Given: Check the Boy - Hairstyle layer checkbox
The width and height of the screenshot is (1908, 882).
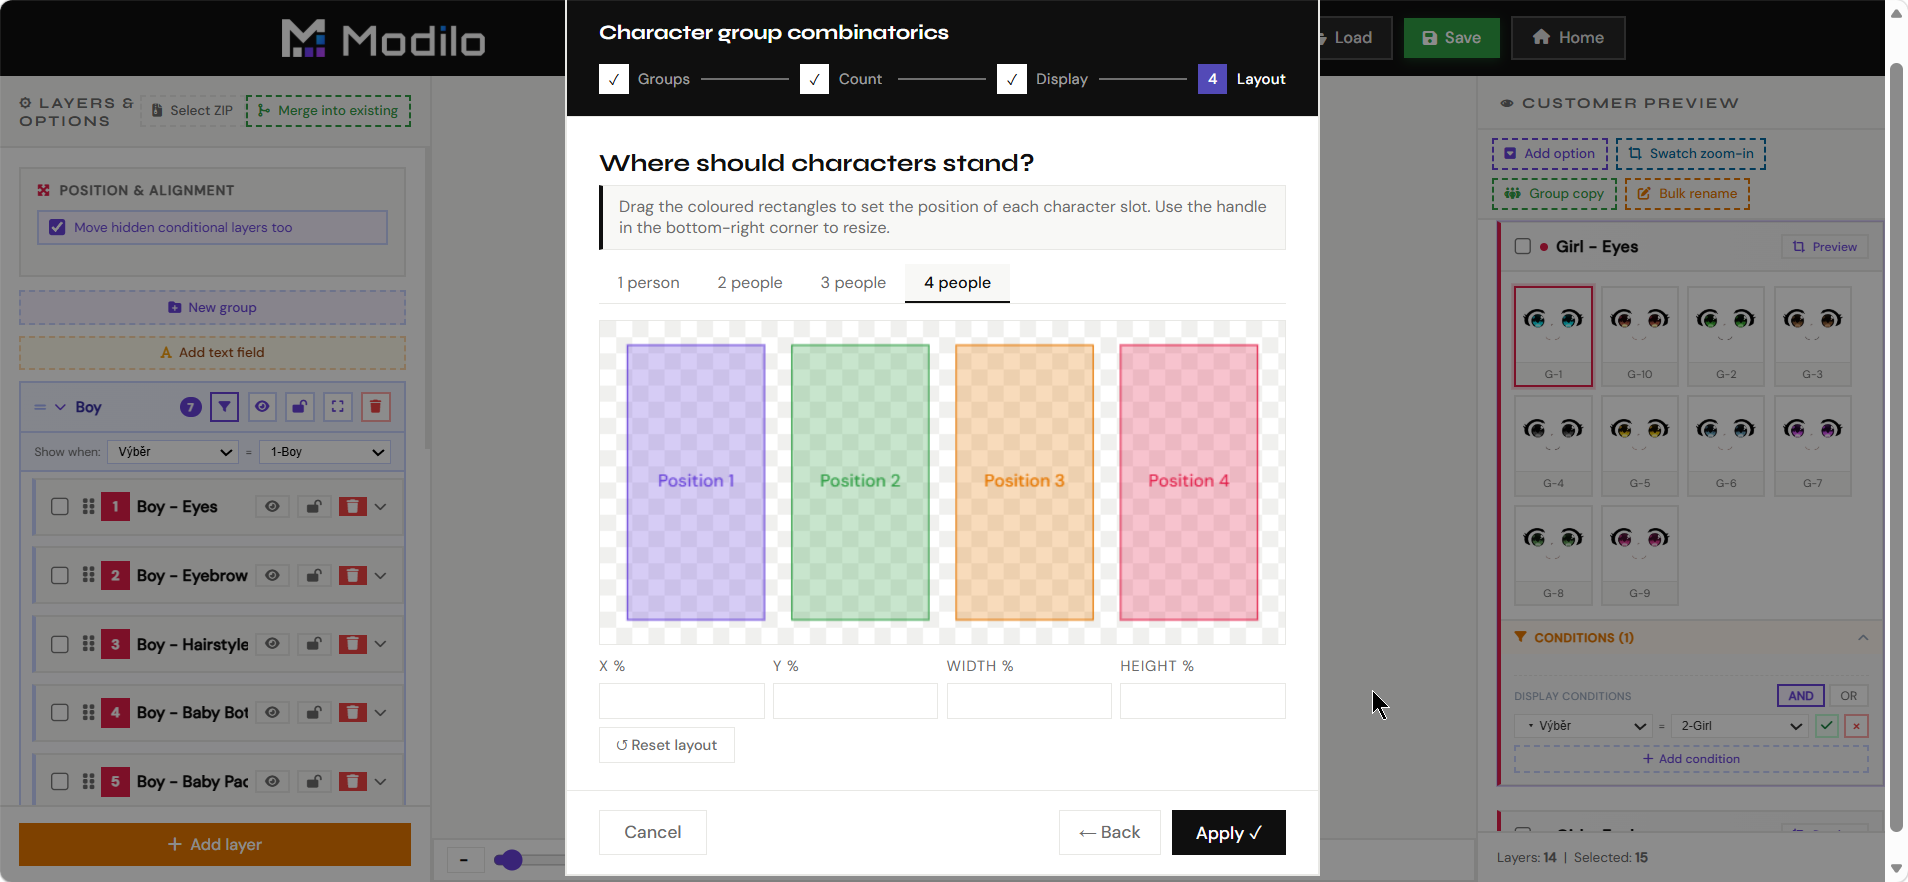Looking at the screenshot, I should [60, 644].
